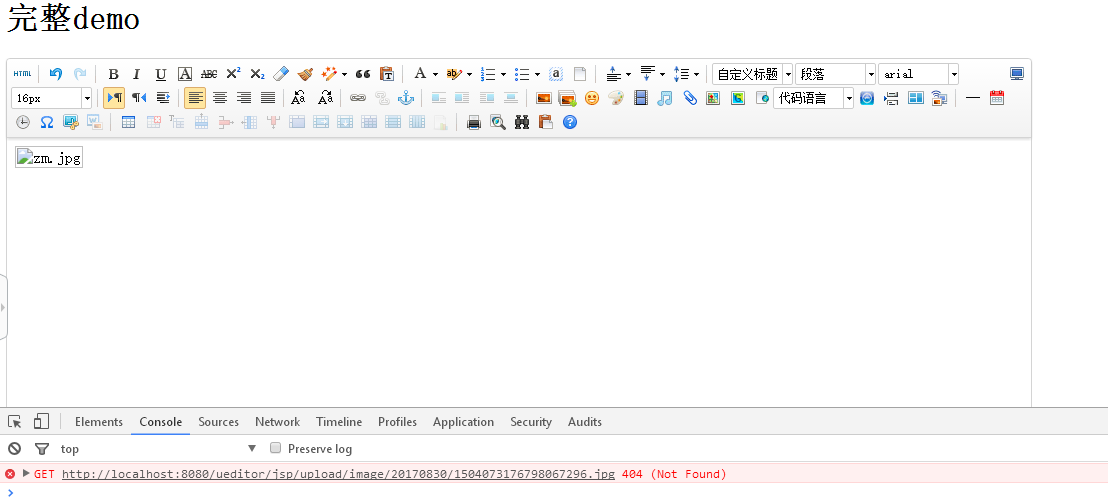Open editor help question mark icon

(570, 122)
